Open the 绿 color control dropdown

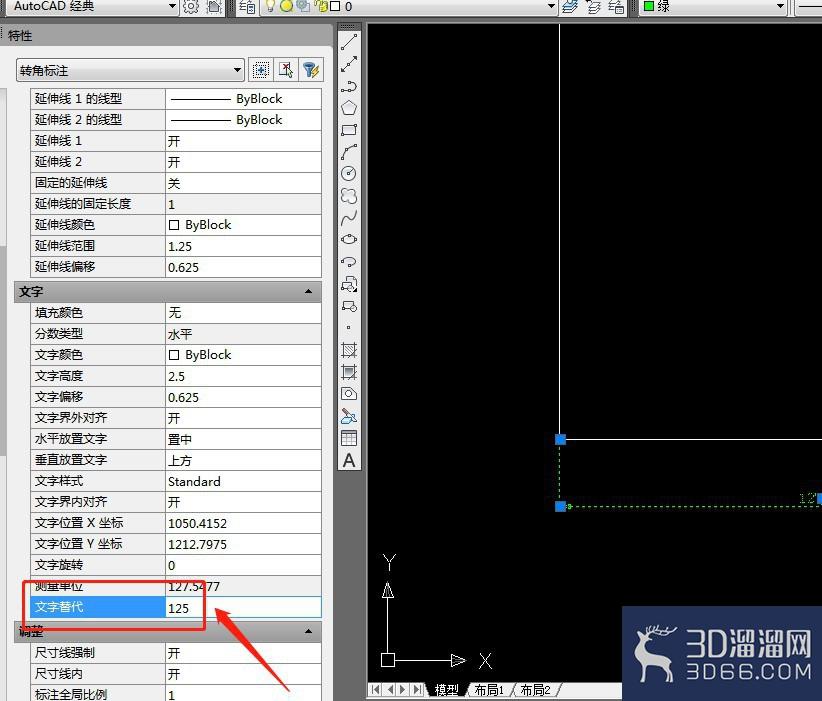[x=780, y=6]
